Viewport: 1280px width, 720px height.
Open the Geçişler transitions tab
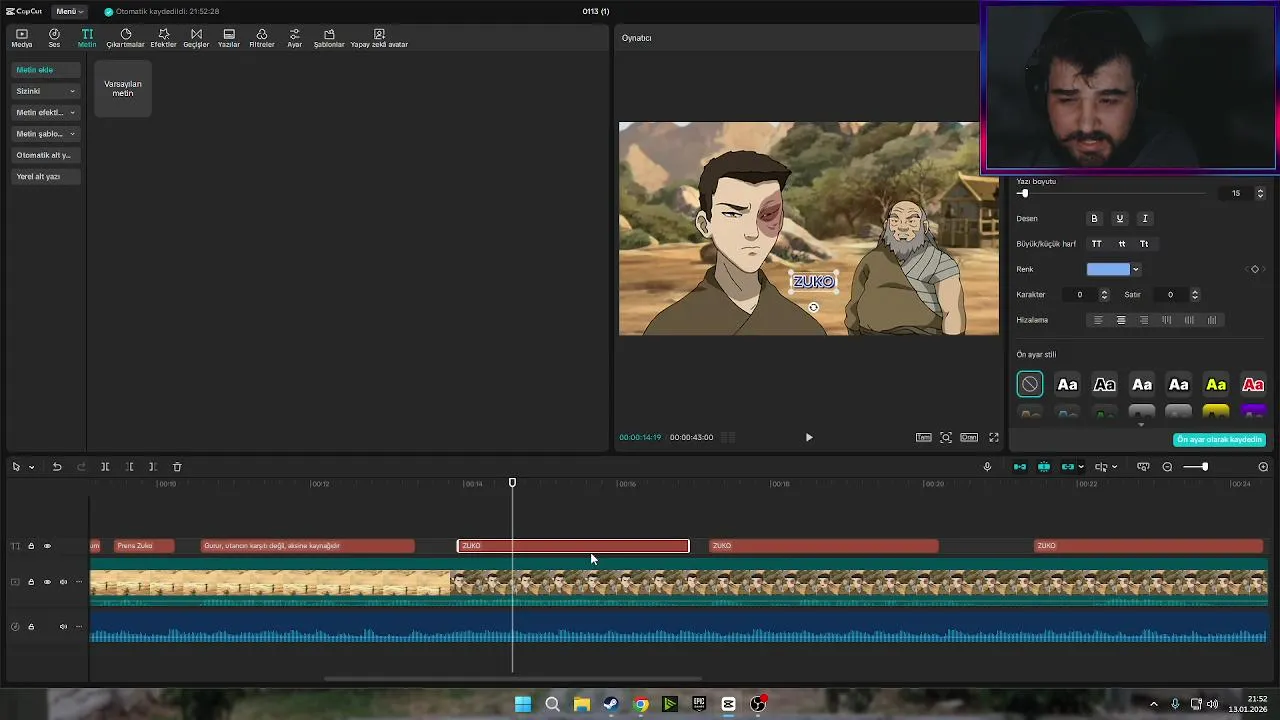pos(196,39)
